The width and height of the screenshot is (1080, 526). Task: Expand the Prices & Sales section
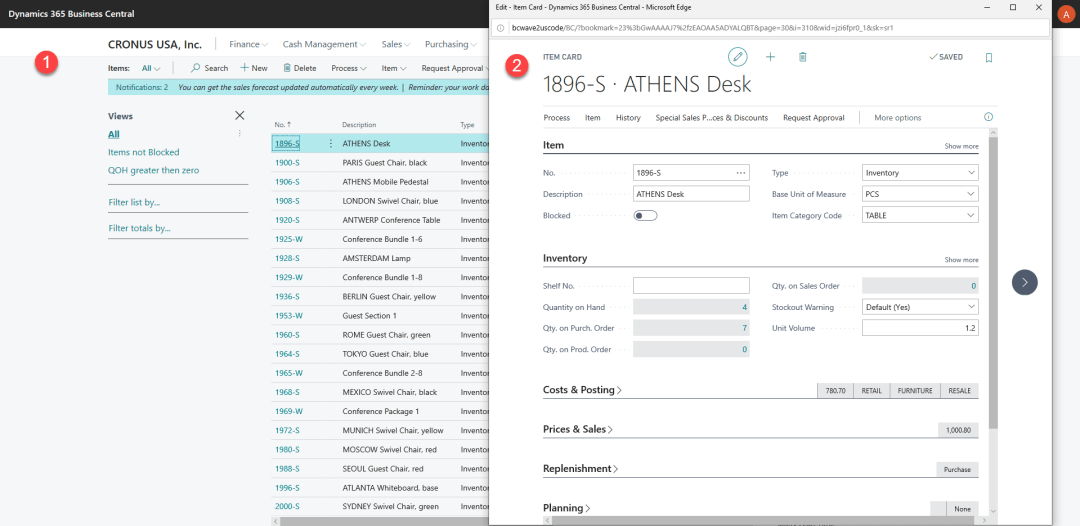(578, 429)
